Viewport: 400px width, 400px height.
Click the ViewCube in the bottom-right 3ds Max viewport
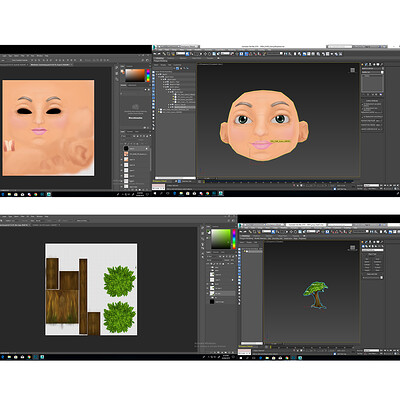point(352,247)
